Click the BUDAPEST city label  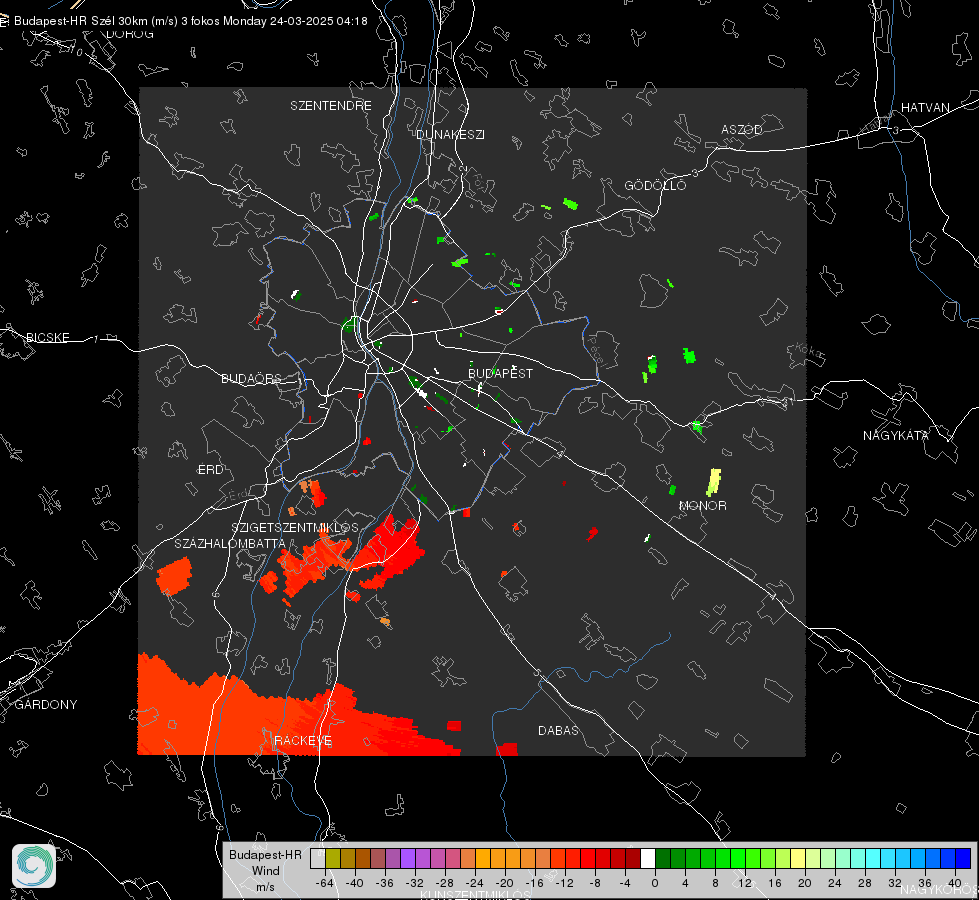click(x=500, y=373)
